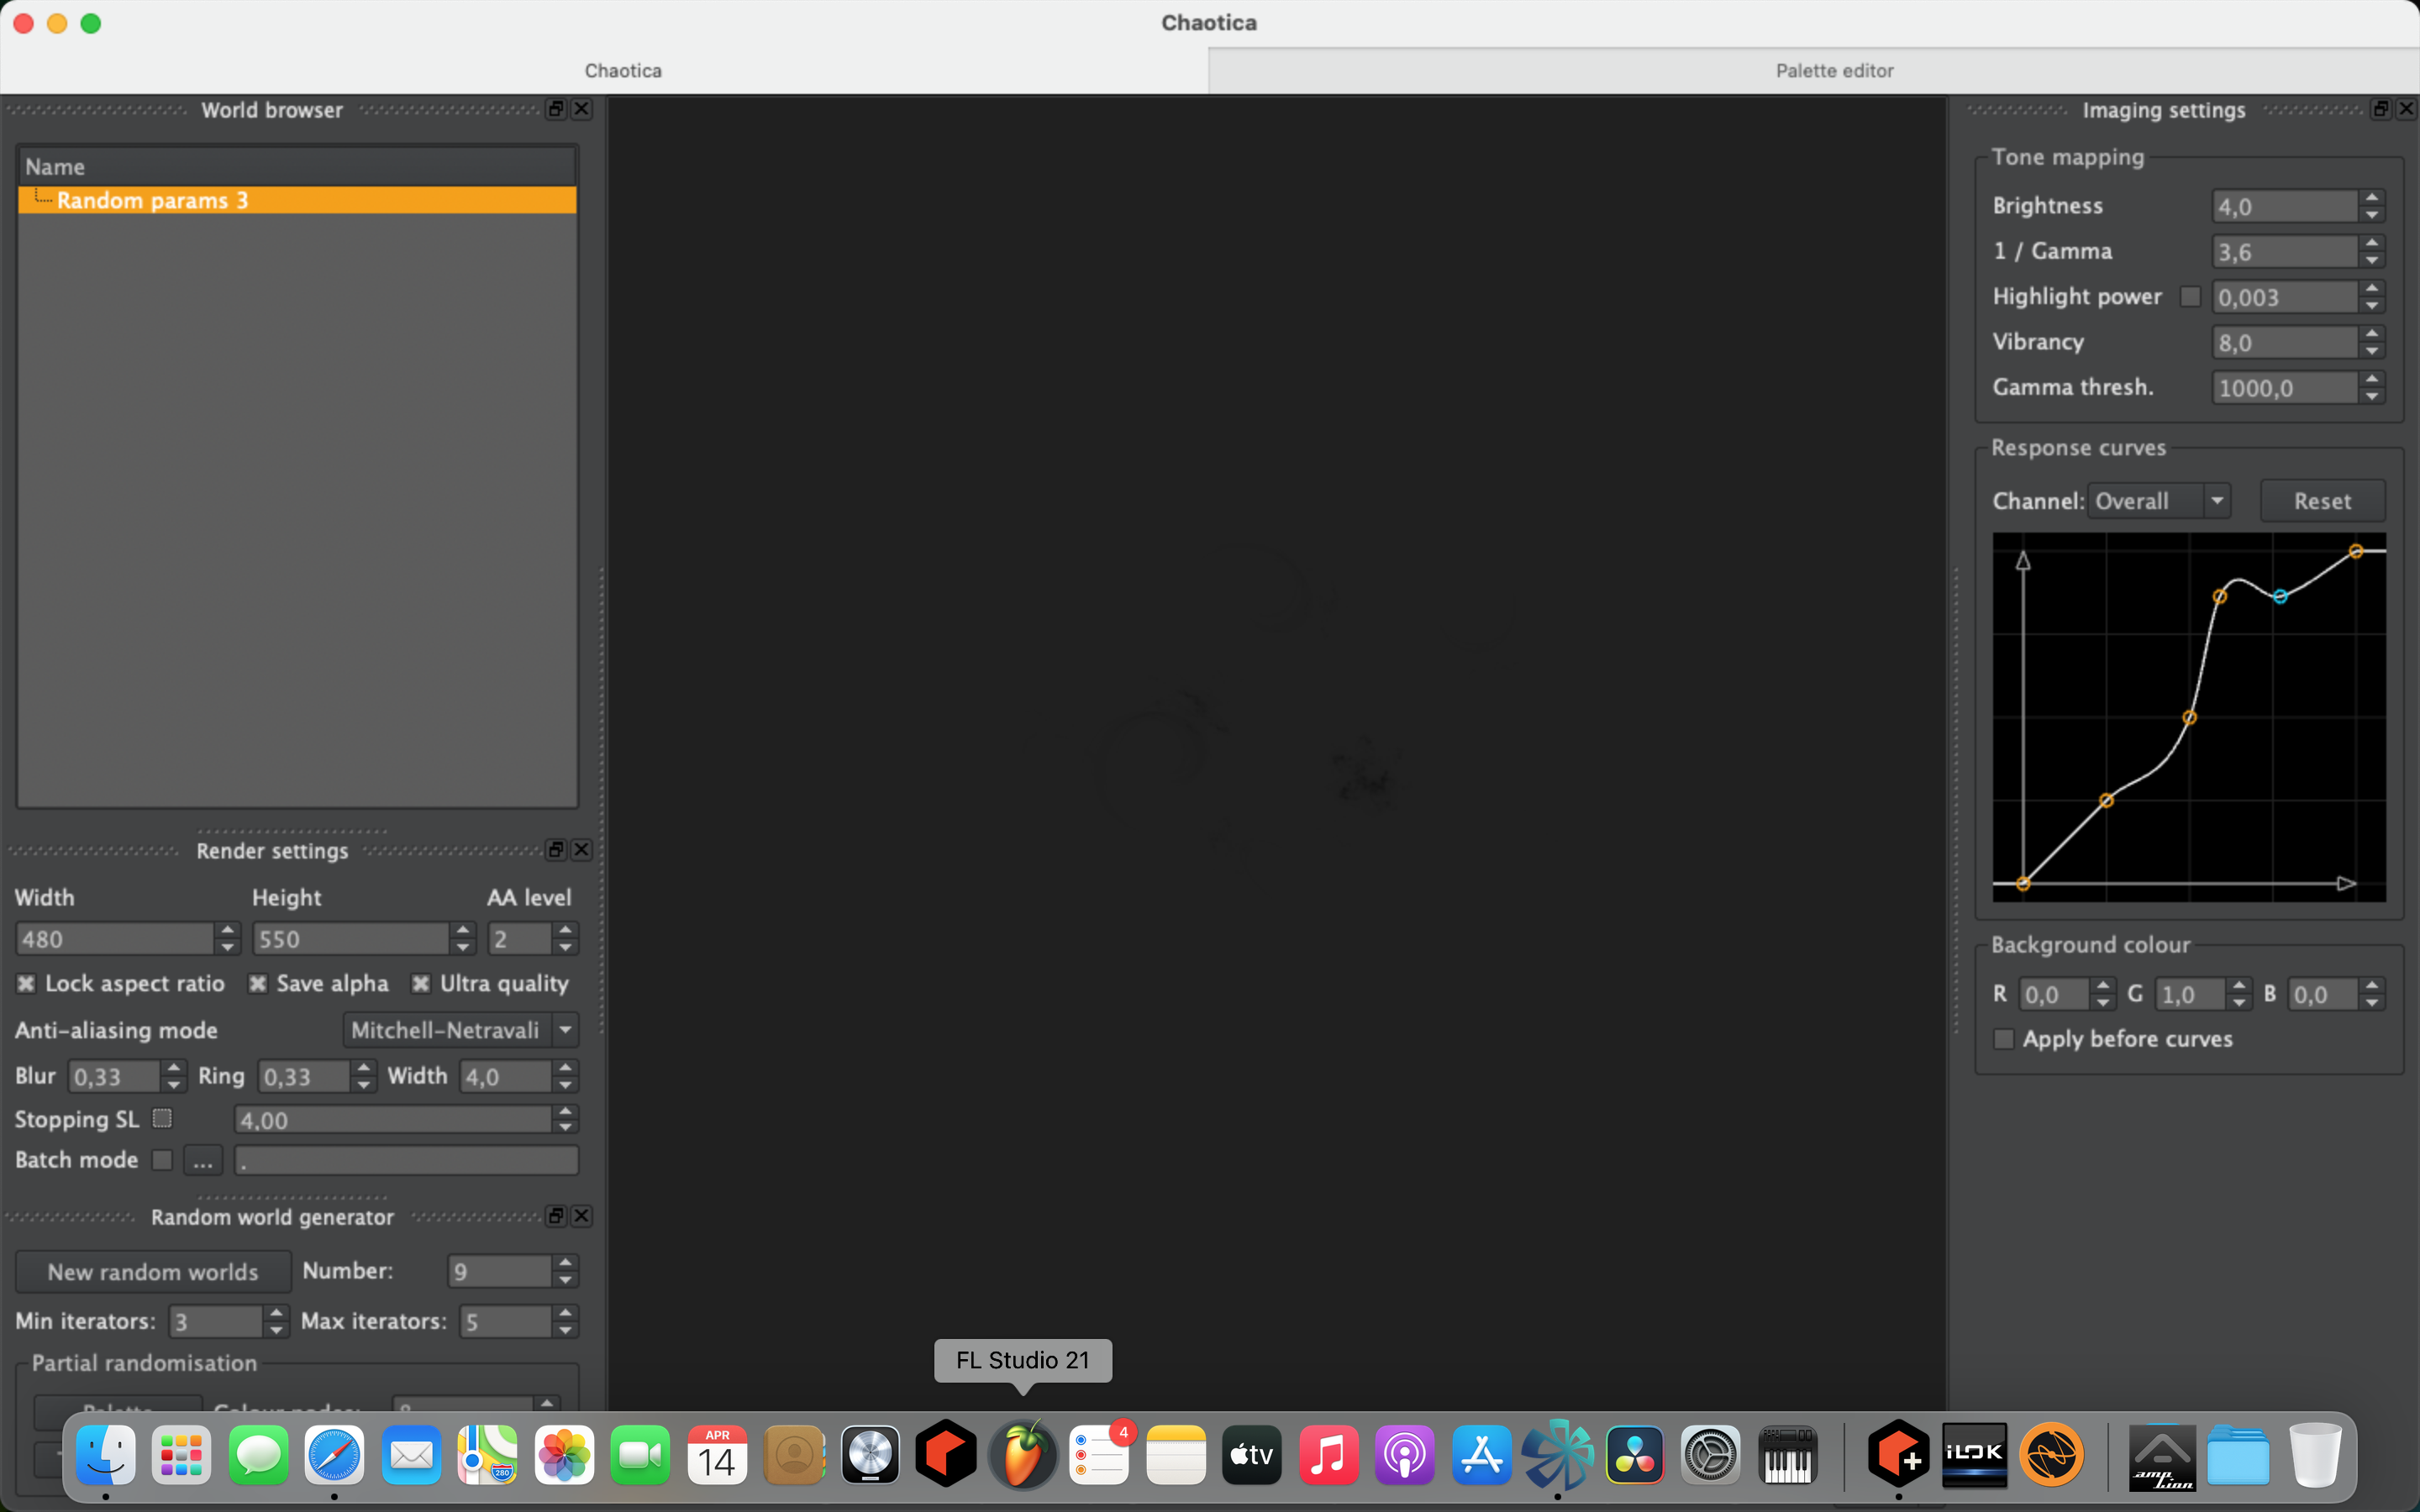Click the Reset response curves button
This screenshot has height=1512, width=2420.
[x=2323, y=500]
